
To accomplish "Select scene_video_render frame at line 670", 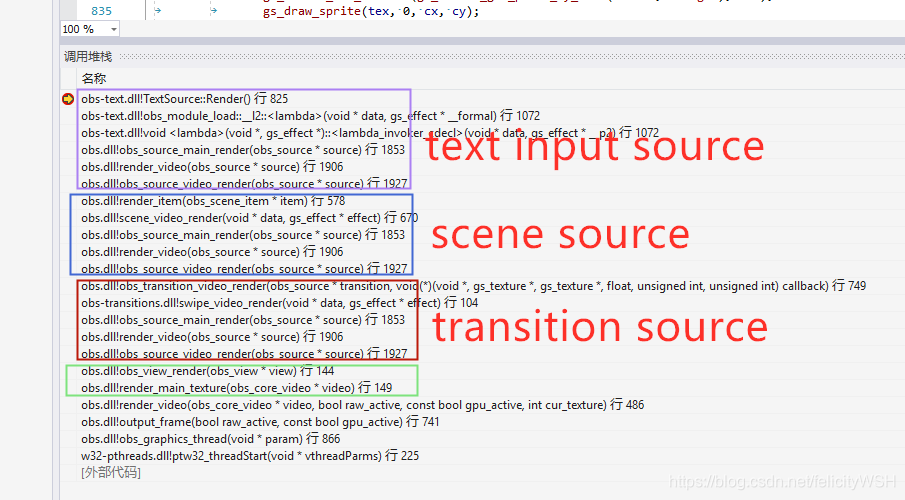I will 249,218.
